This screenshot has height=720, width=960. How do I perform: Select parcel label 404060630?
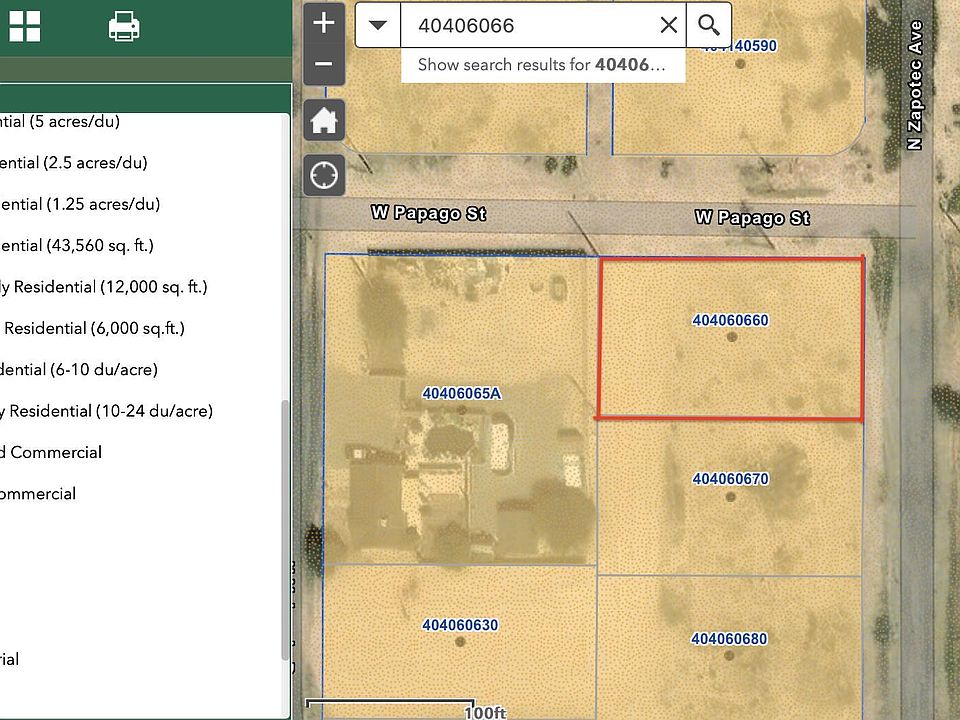point(460,625)
